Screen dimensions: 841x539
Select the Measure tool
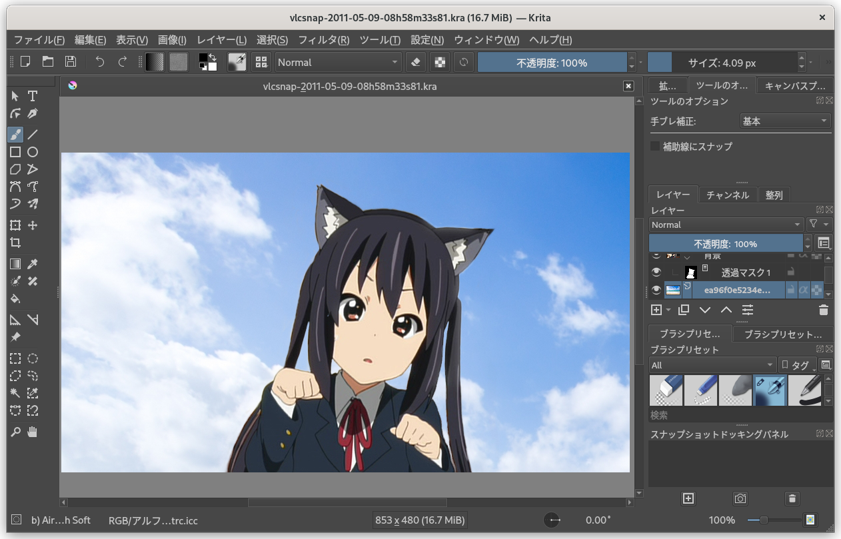tap(33, 320)
